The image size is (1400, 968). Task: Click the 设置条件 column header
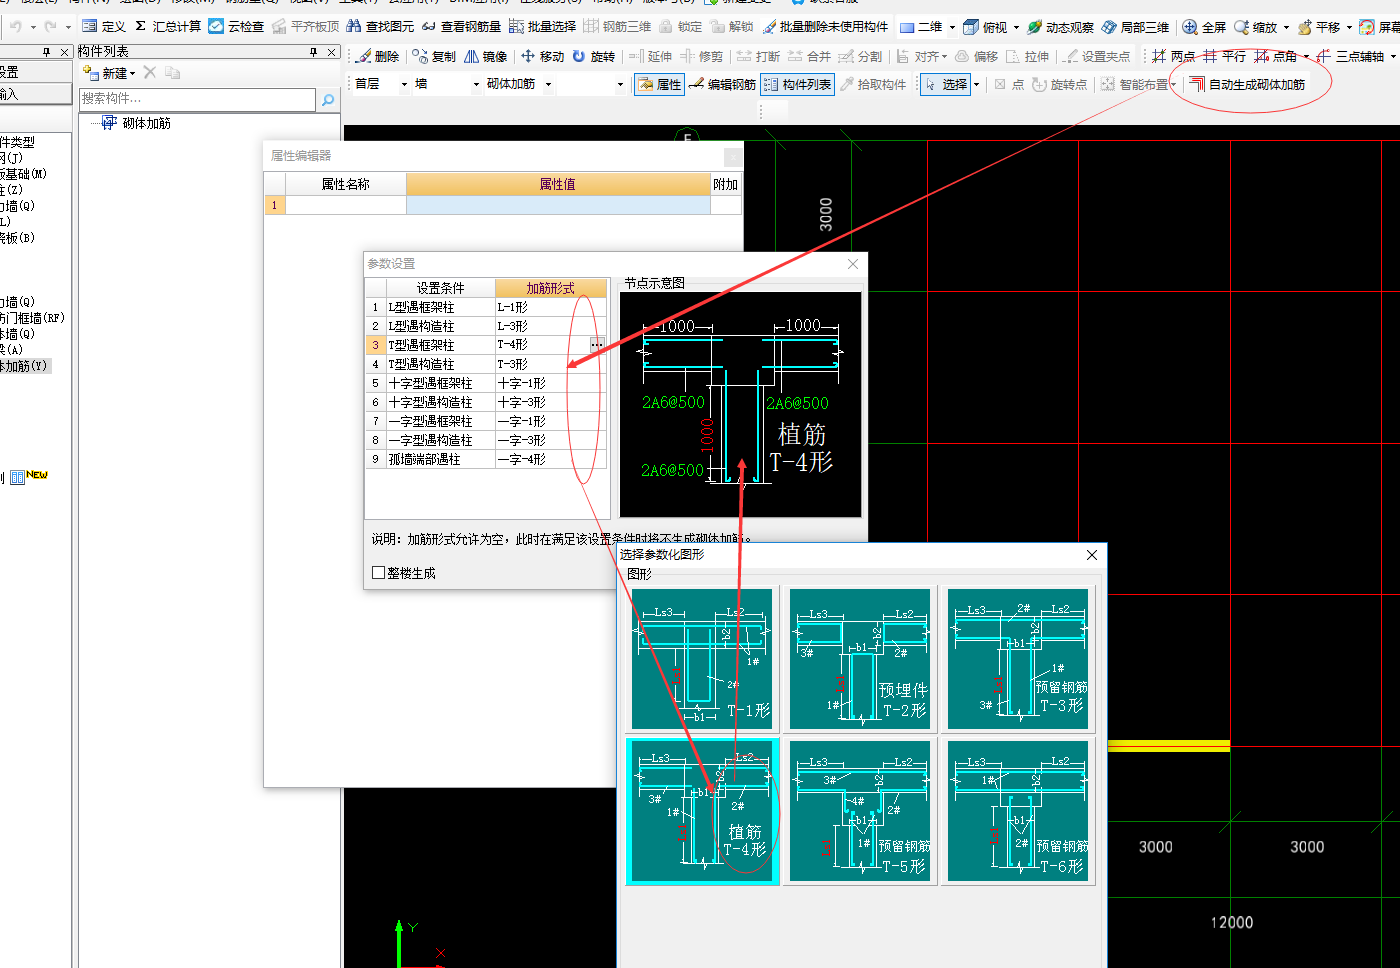[x=440, y=288]
